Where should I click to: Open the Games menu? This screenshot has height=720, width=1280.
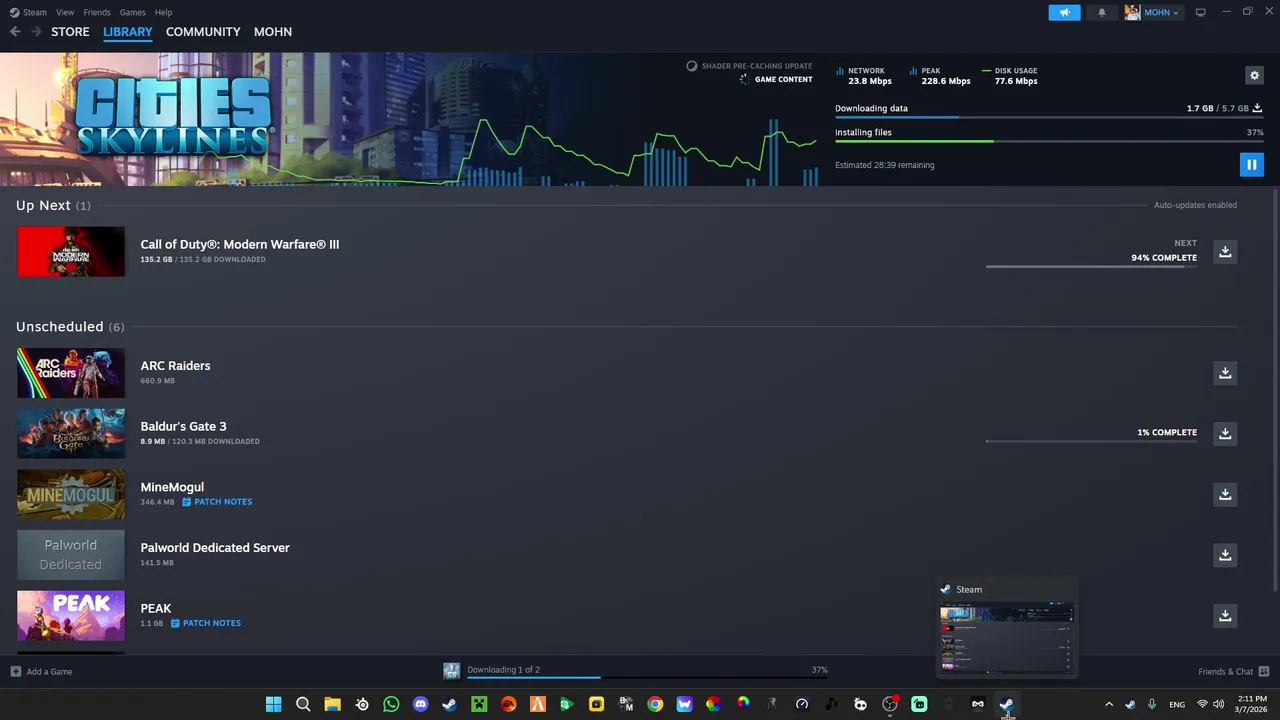pyautogui.click(x=132, y=12)
